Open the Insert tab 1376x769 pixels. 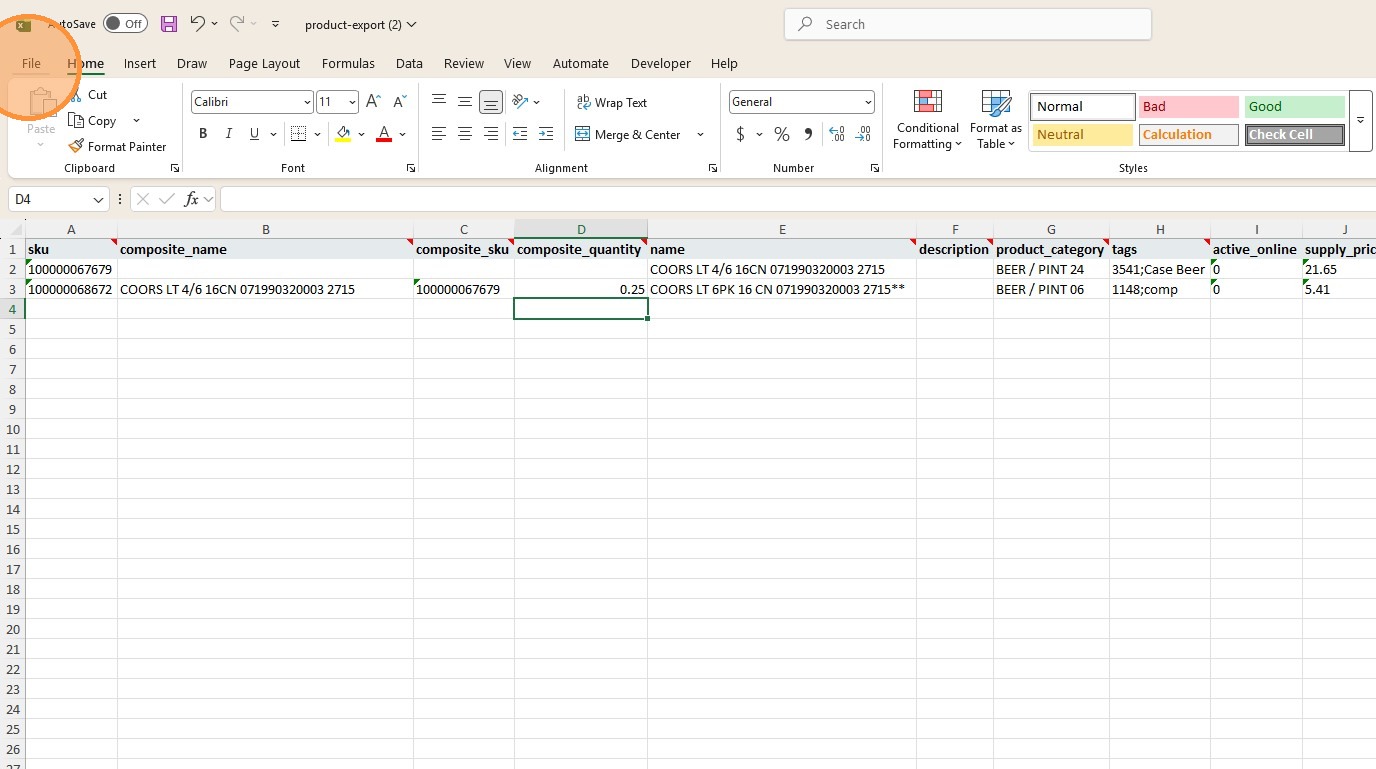tap(140, 63)
